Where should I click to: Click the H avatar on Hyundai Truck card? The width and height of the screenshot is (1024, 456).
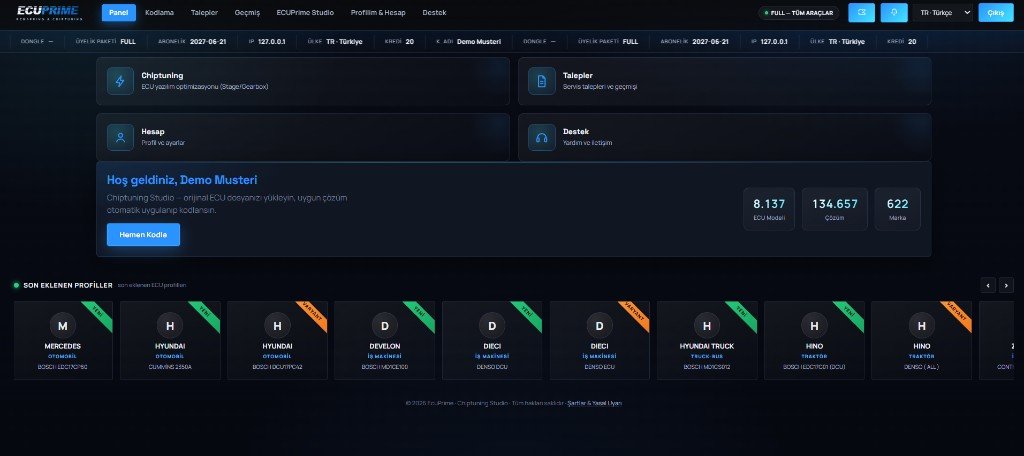[x=707, y=325]
